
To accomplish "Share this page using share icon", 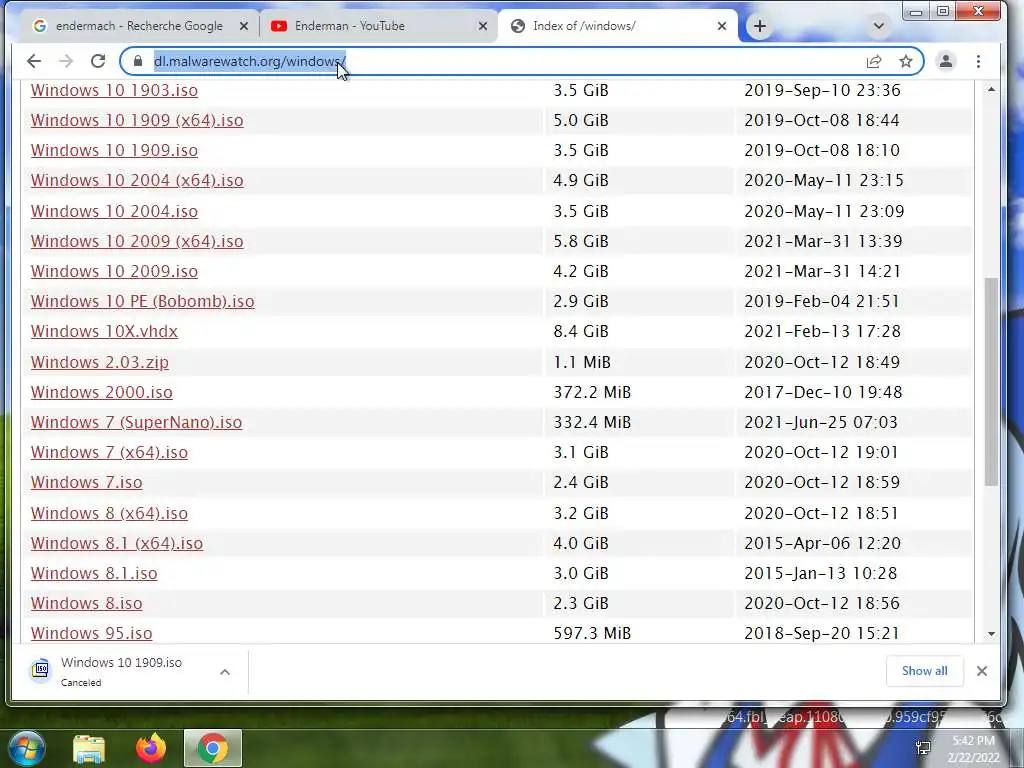I will pos(874,61).
